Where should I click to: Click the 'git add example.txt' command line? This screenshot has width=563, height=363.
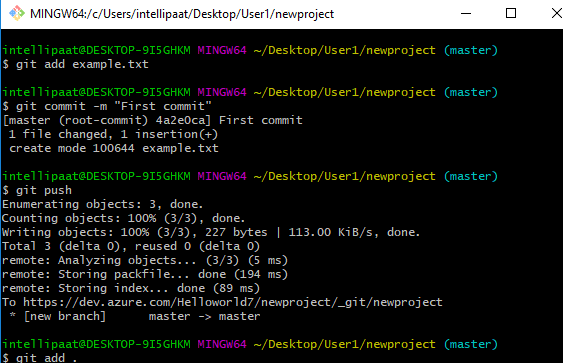point(75,64)
